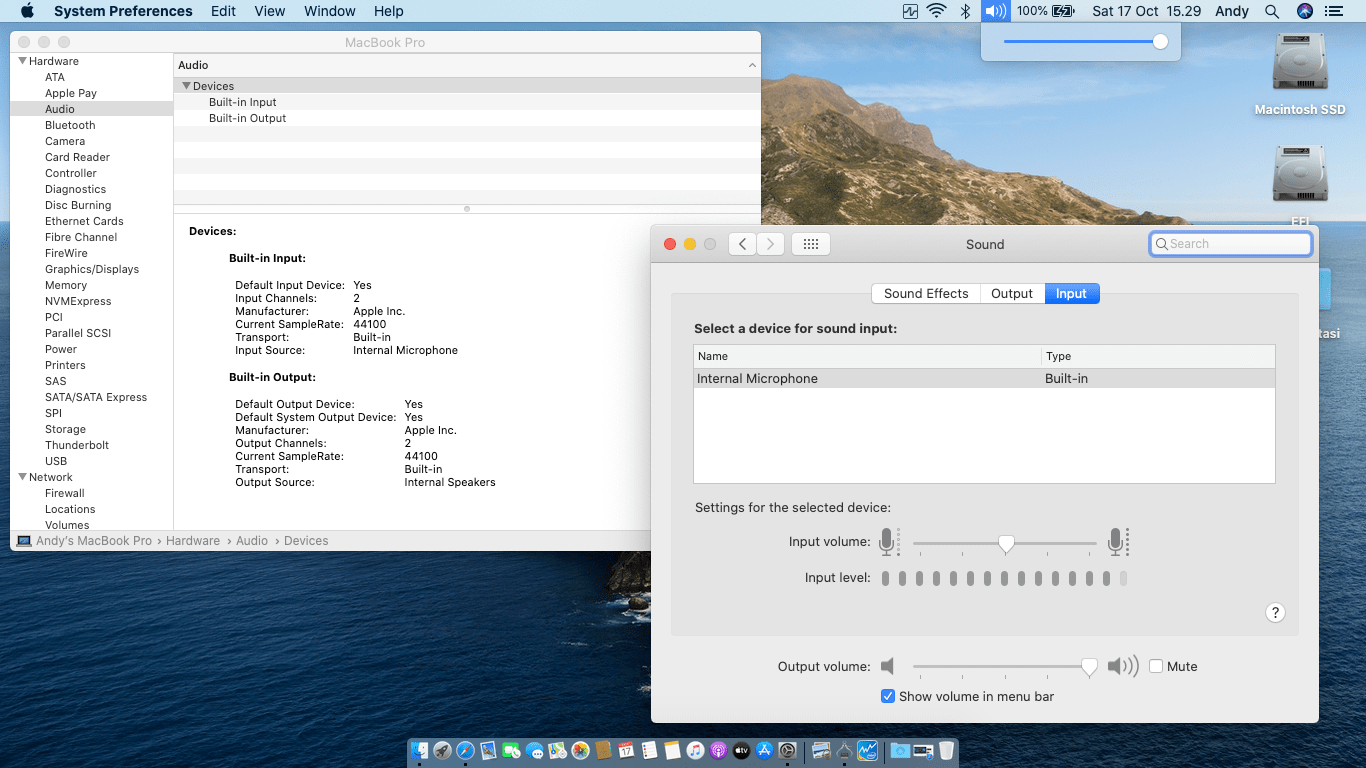1366x768 pixels.
Task: Switch to the Sound Effects tab
Action: pos(925,293)
